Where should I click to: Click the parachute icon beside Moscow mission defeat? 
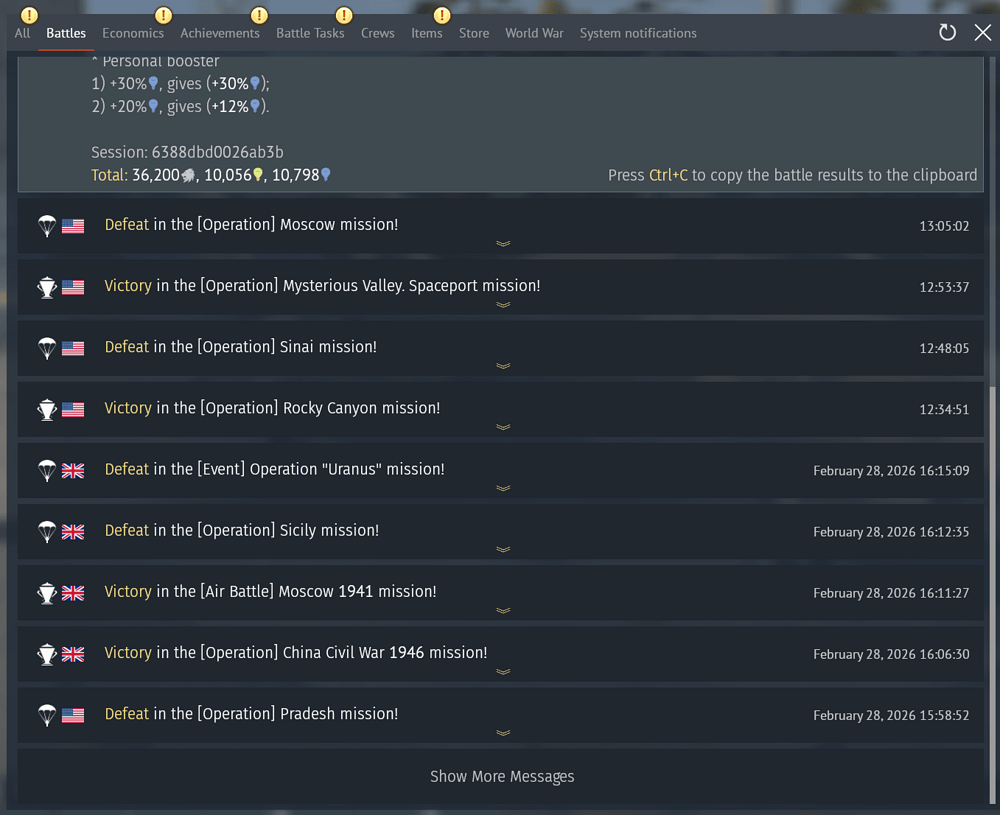[47, 226]
